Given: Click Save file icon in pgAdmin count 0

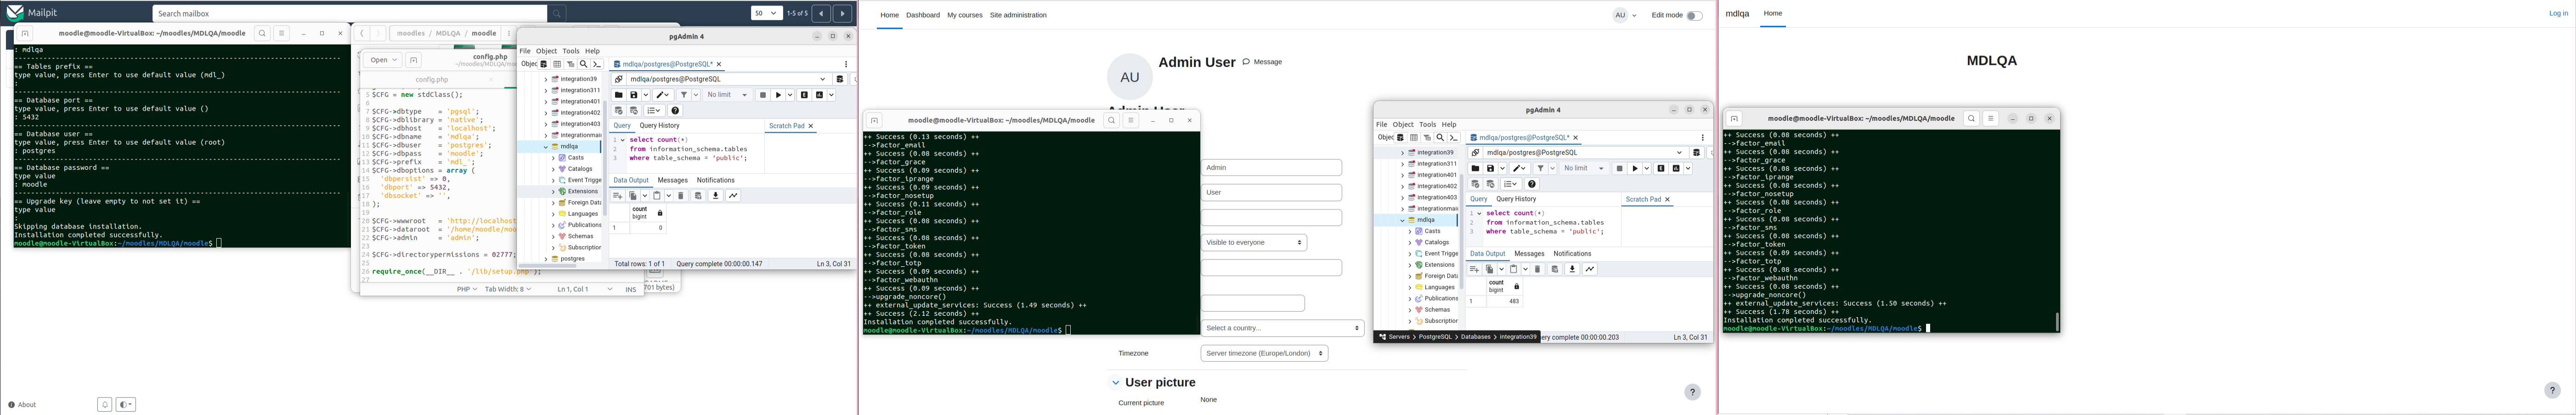Looking at the screenshot, I should click(633, 95).
